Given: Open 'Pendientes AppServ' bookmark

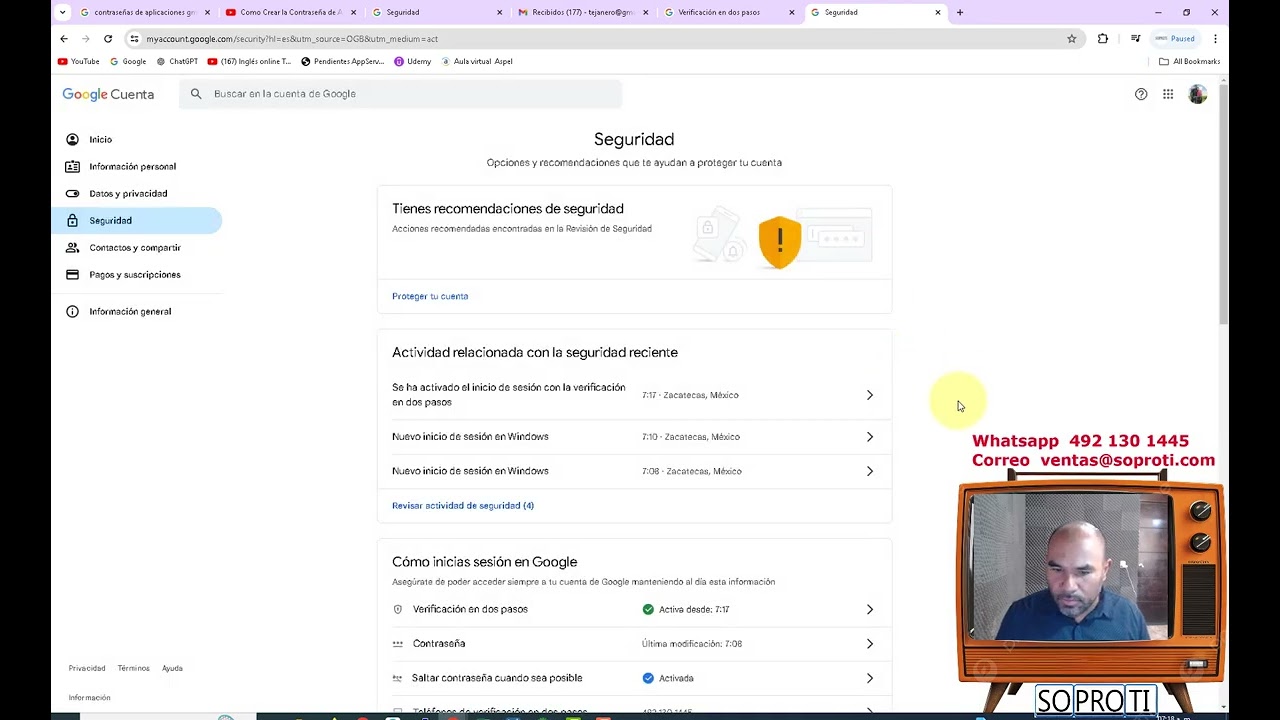Looking at the screenshot, I should point(342,61).
